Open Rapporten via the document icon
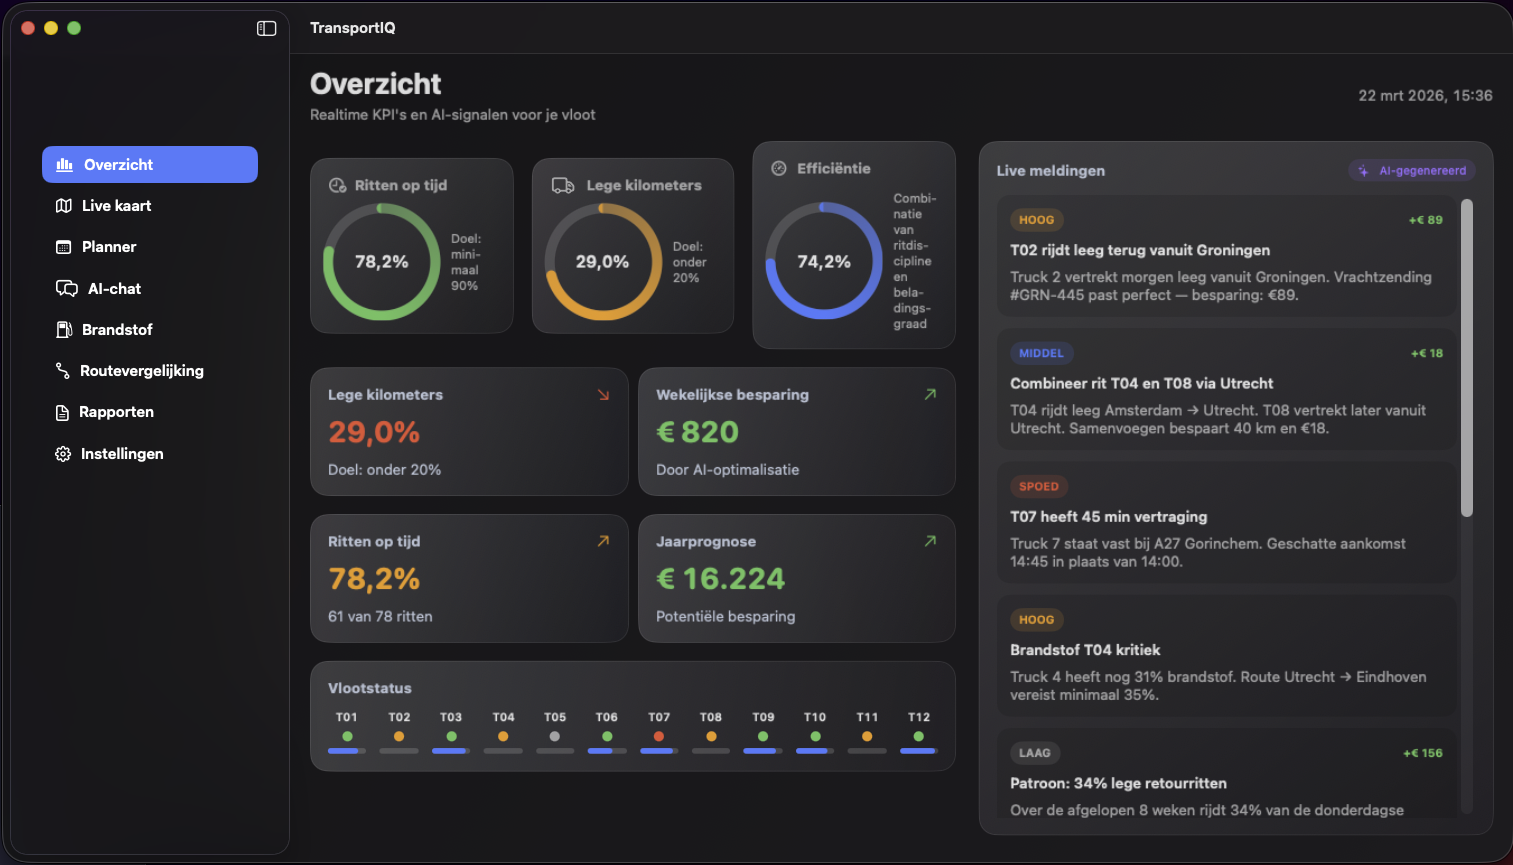This screenshot has width=1513, height=865. tap(62, 411)
